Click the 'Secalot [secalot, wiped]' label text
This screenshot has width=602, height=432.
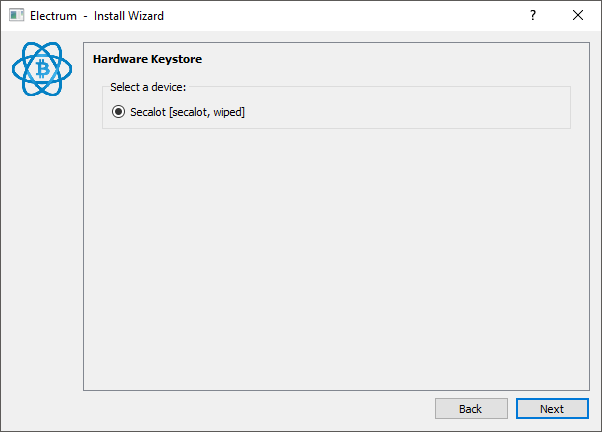pos(187,112)
